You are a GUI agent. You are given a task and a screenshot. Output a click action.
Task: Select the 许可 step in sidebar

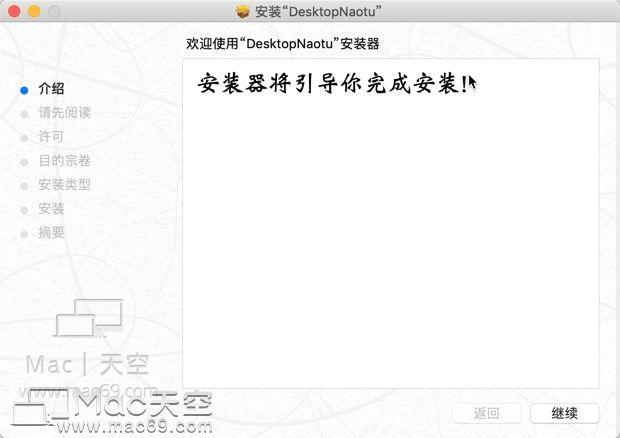(x=51, y=137)
